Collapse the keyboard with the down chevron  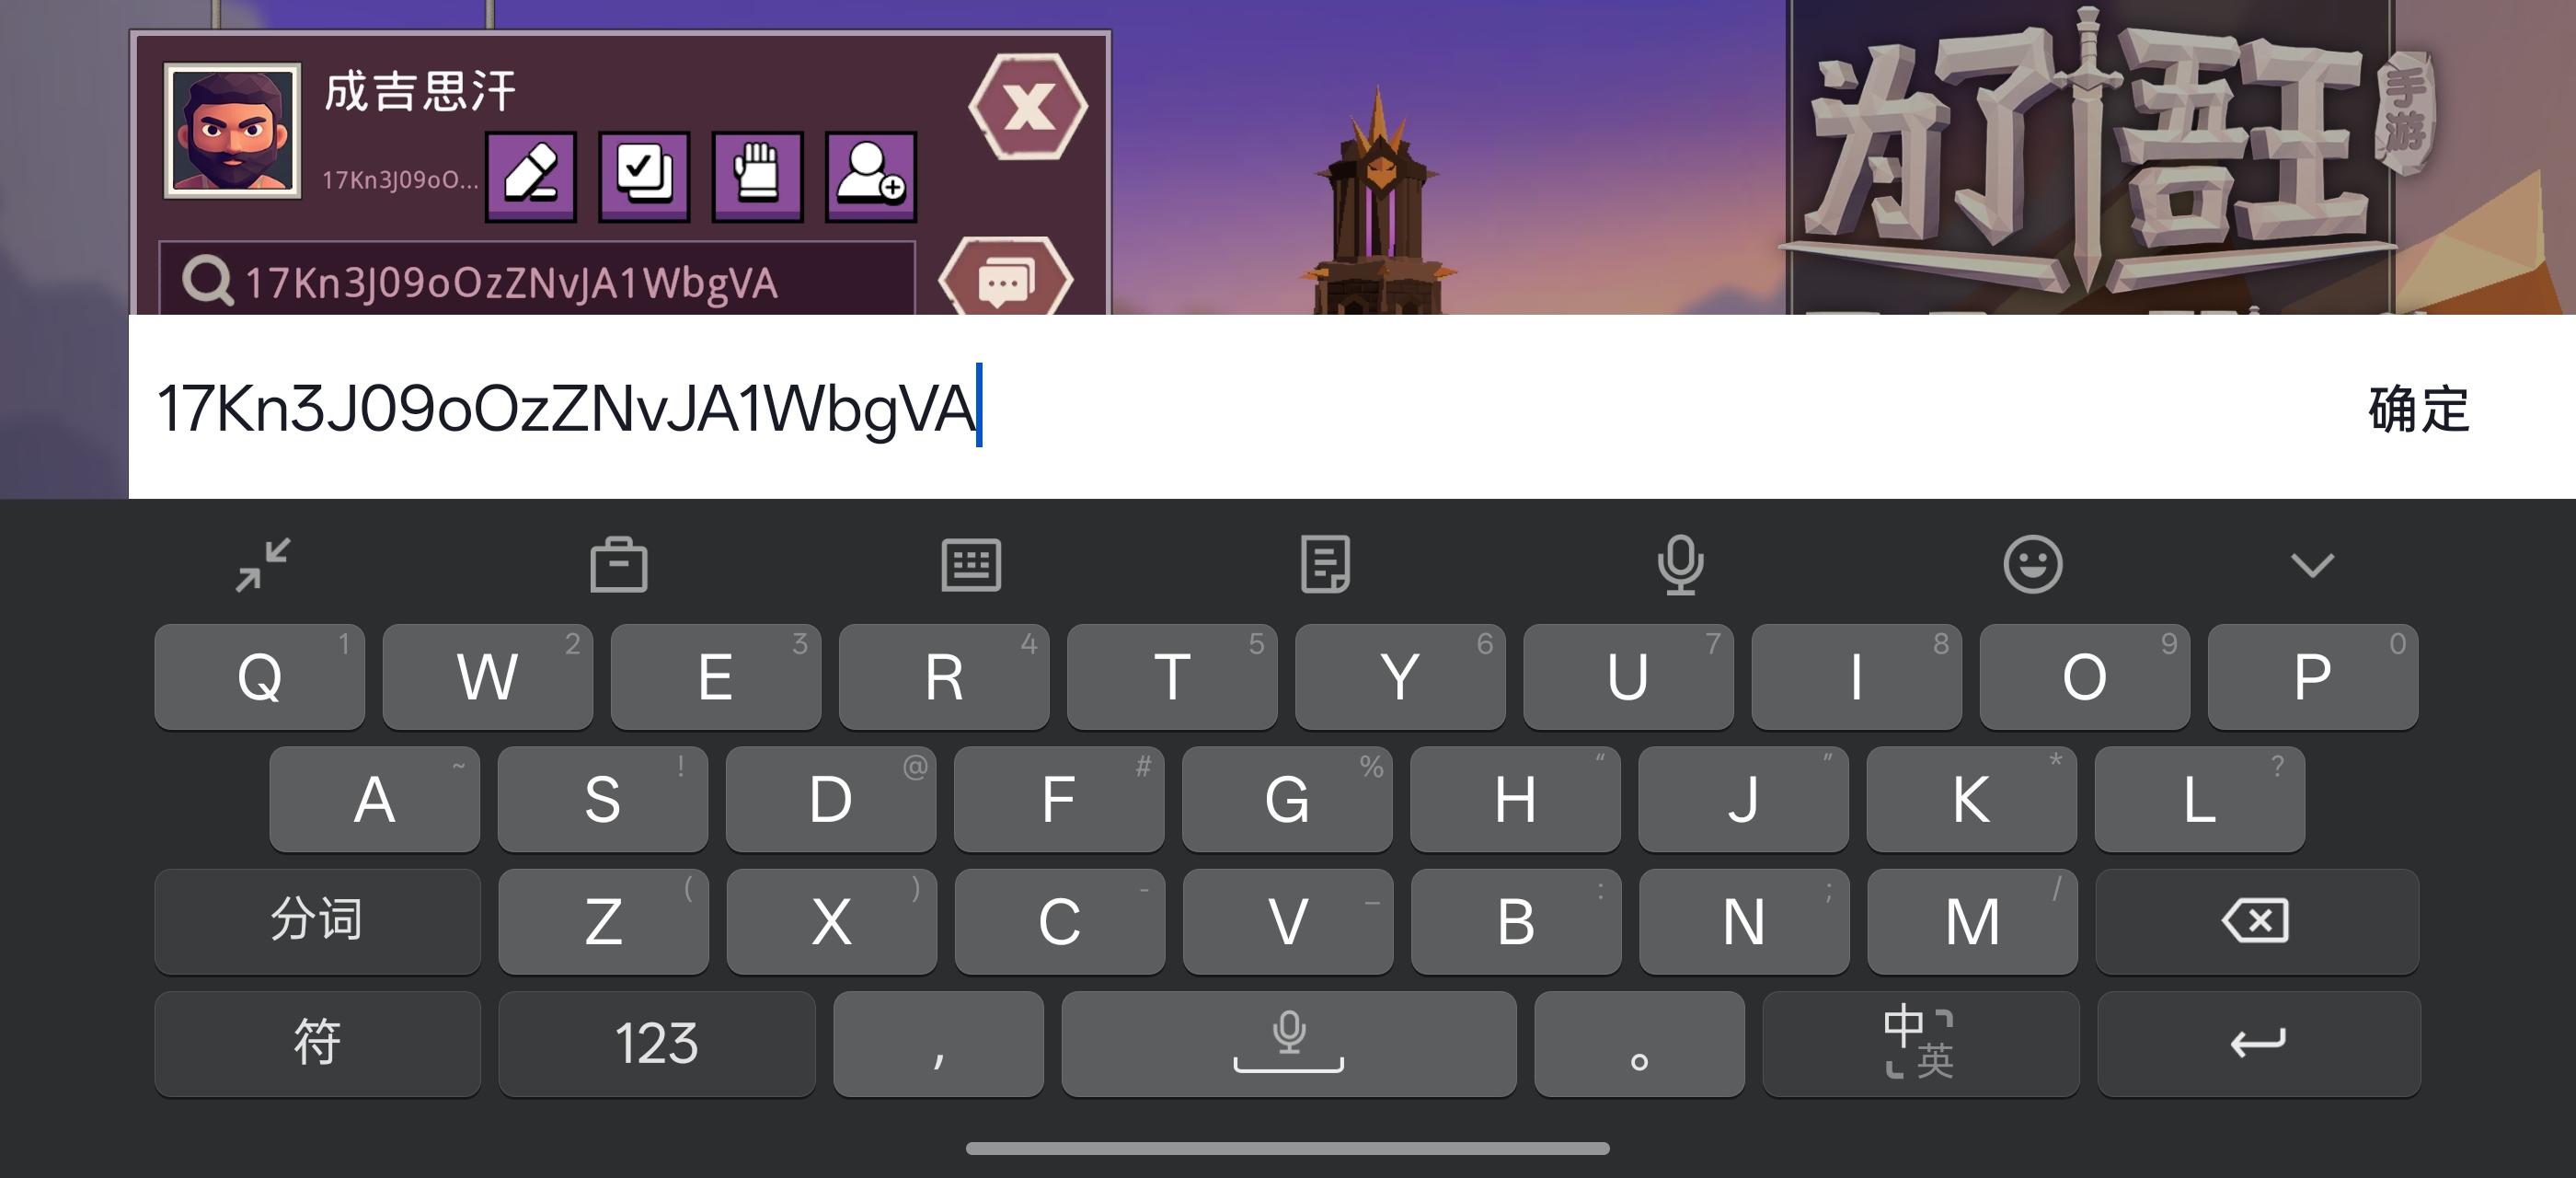[x=2312, y=565]
